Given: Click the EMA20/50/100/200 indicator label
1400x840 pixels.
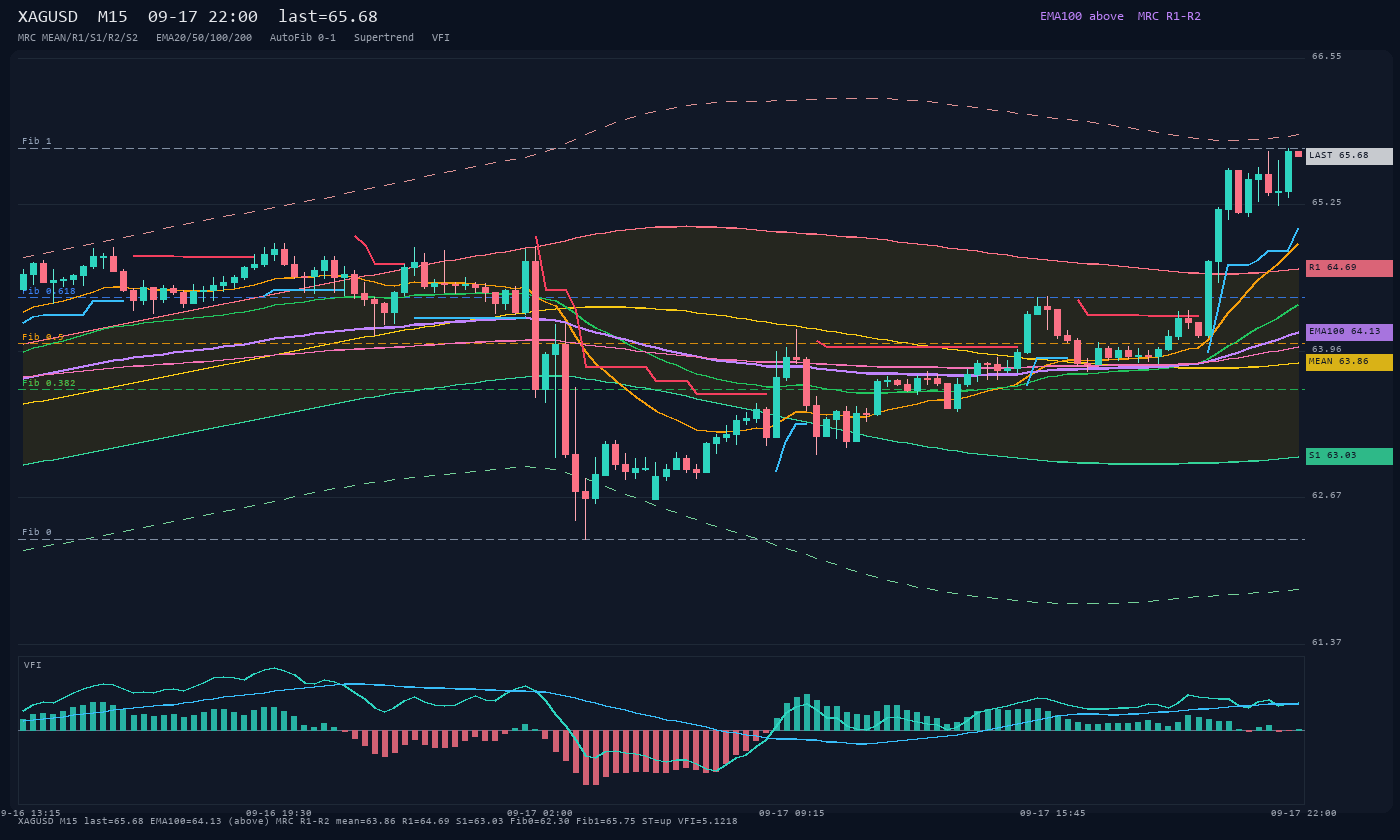Looking at the screenshot, I should (204, 38).
